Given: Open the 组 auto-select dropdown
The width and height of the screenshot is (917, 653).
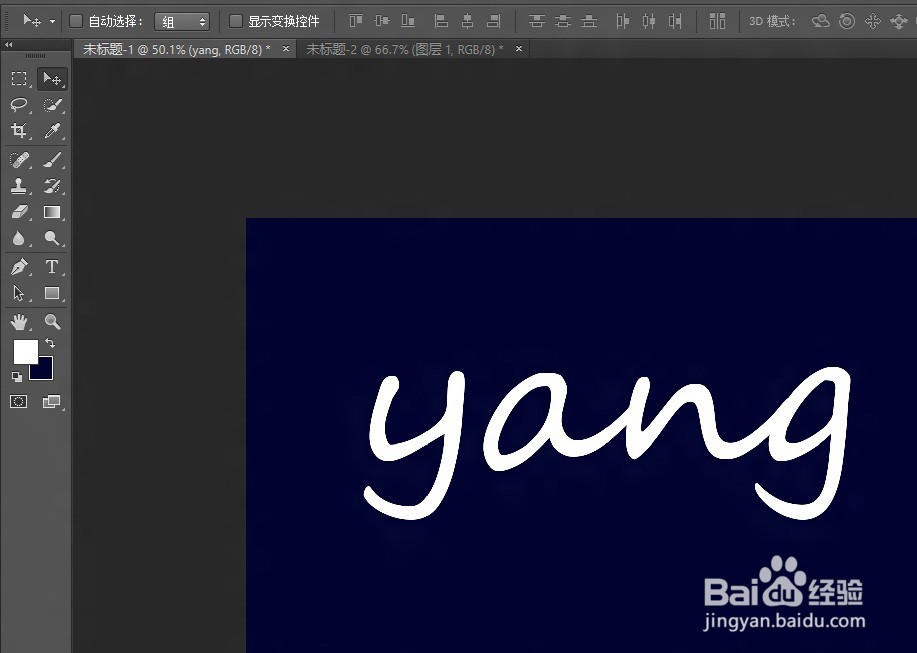Looking at the screenshot, I should tap(182, 22).
